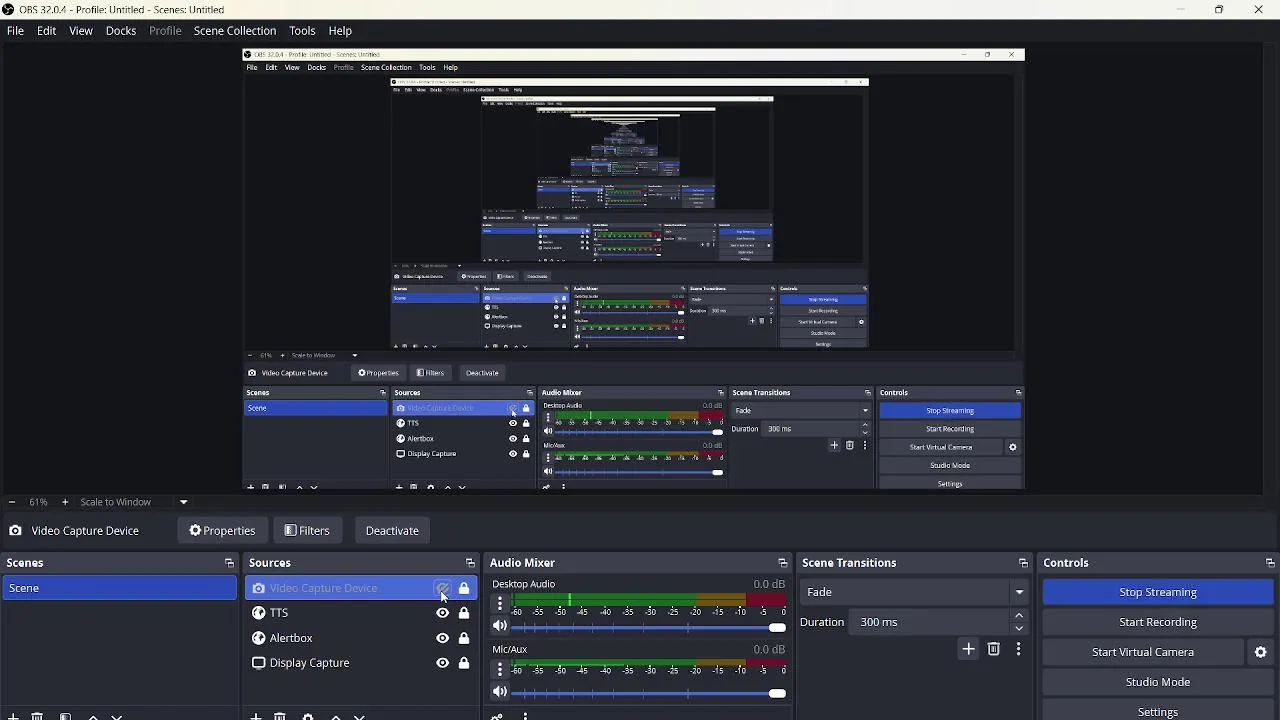Click Start Recording
This screenshot has width=1280, height=720.
(1158, 622)
